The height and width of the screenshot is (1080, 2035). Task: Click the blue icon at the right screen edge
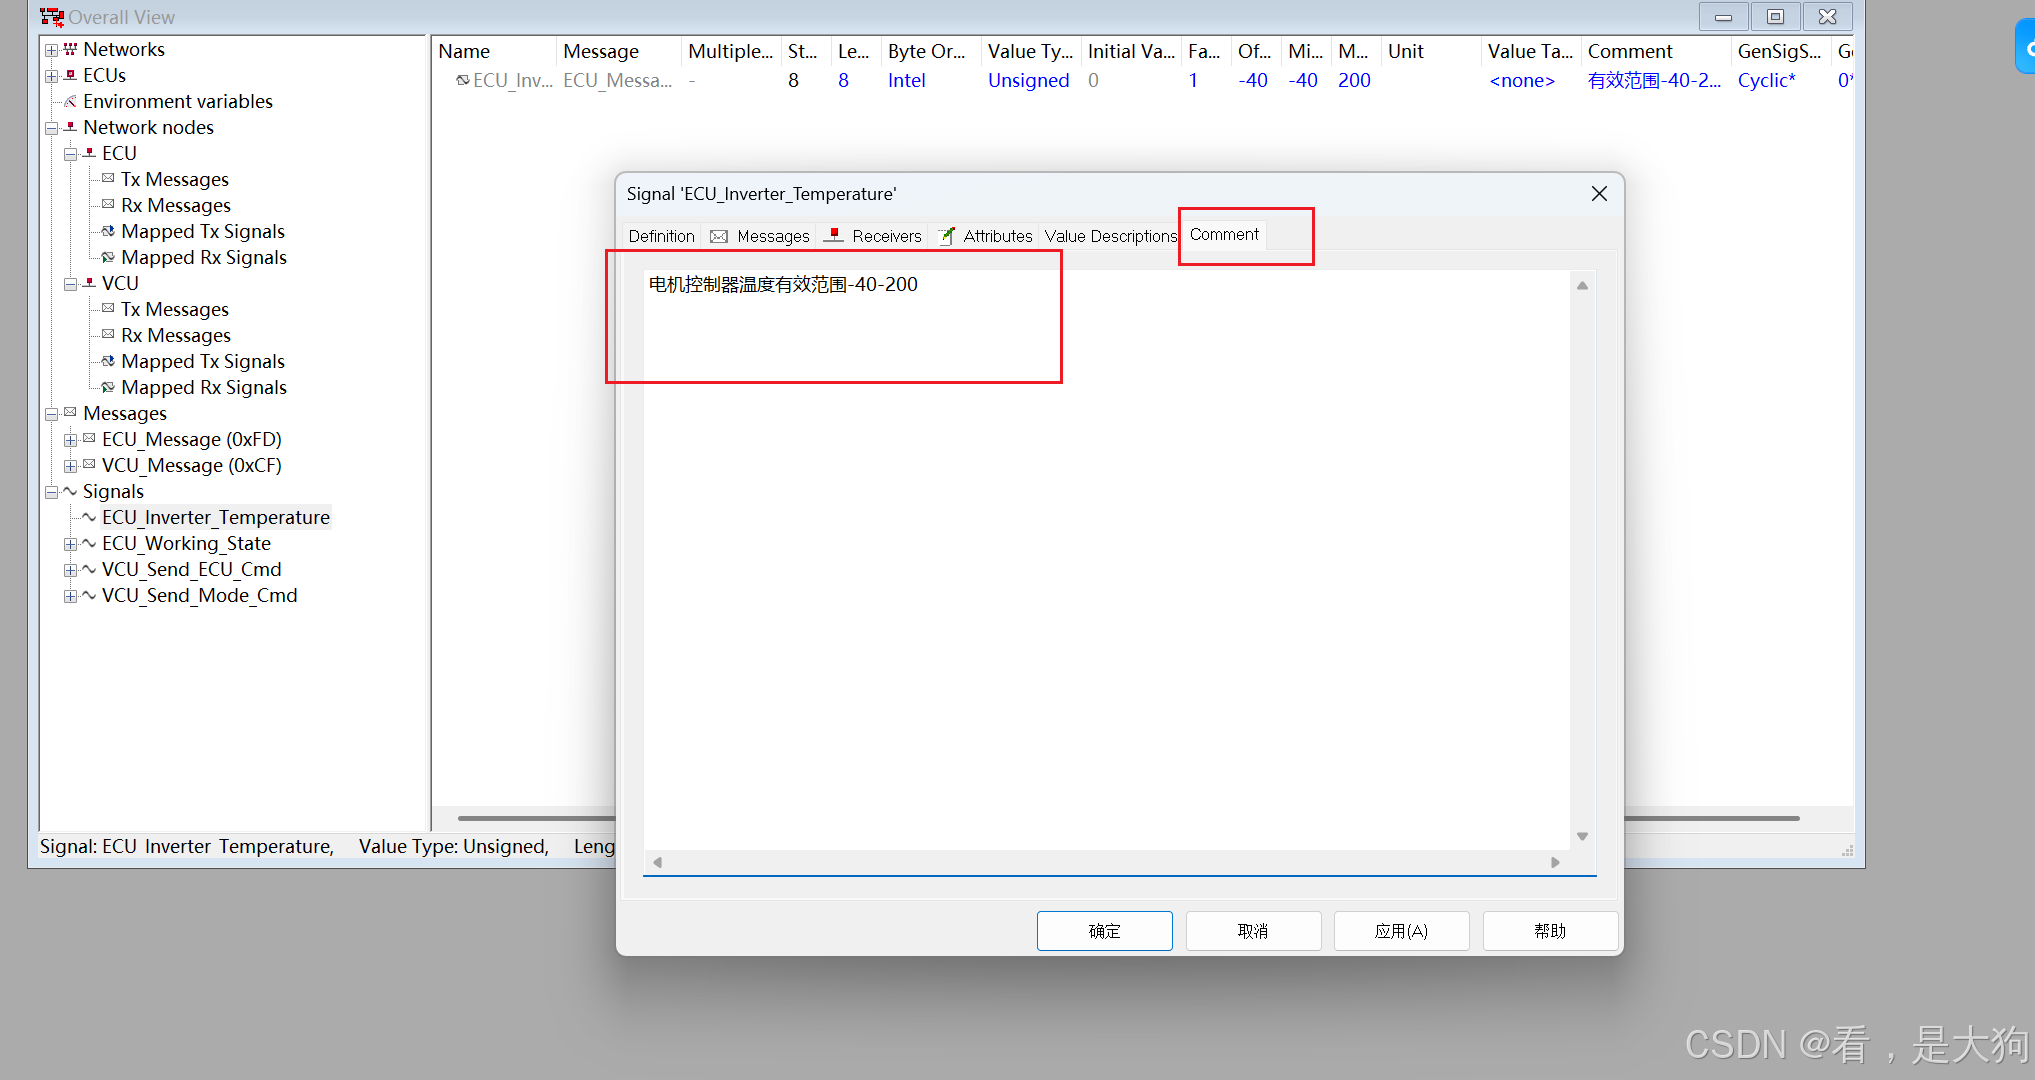[2026, 47]
